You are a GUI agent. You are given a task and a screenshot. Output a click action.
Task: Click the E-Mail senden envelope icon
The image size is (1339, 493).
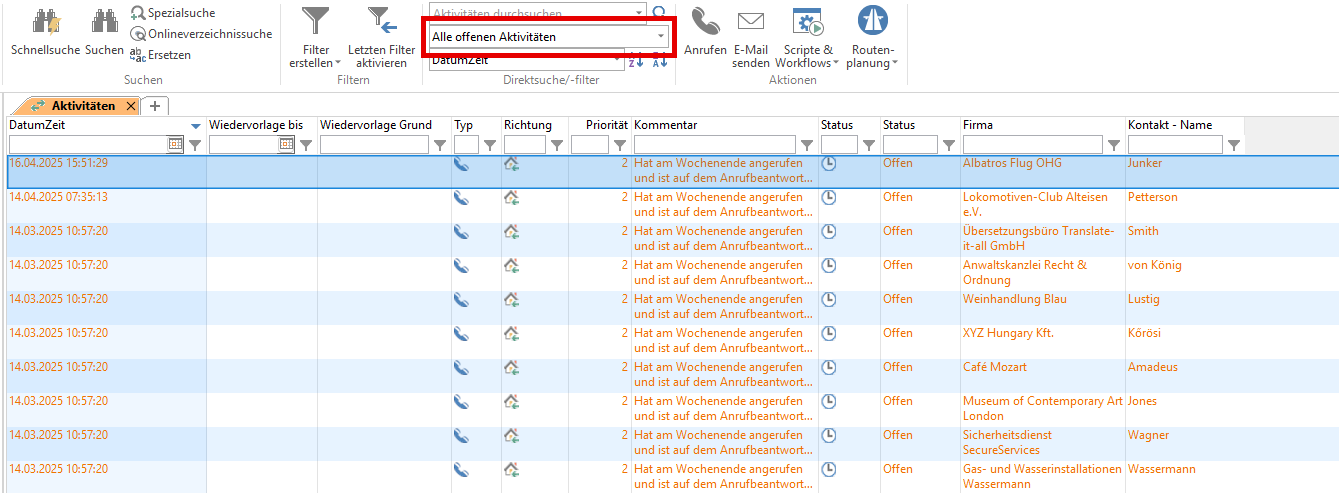[x=750, y=22]
